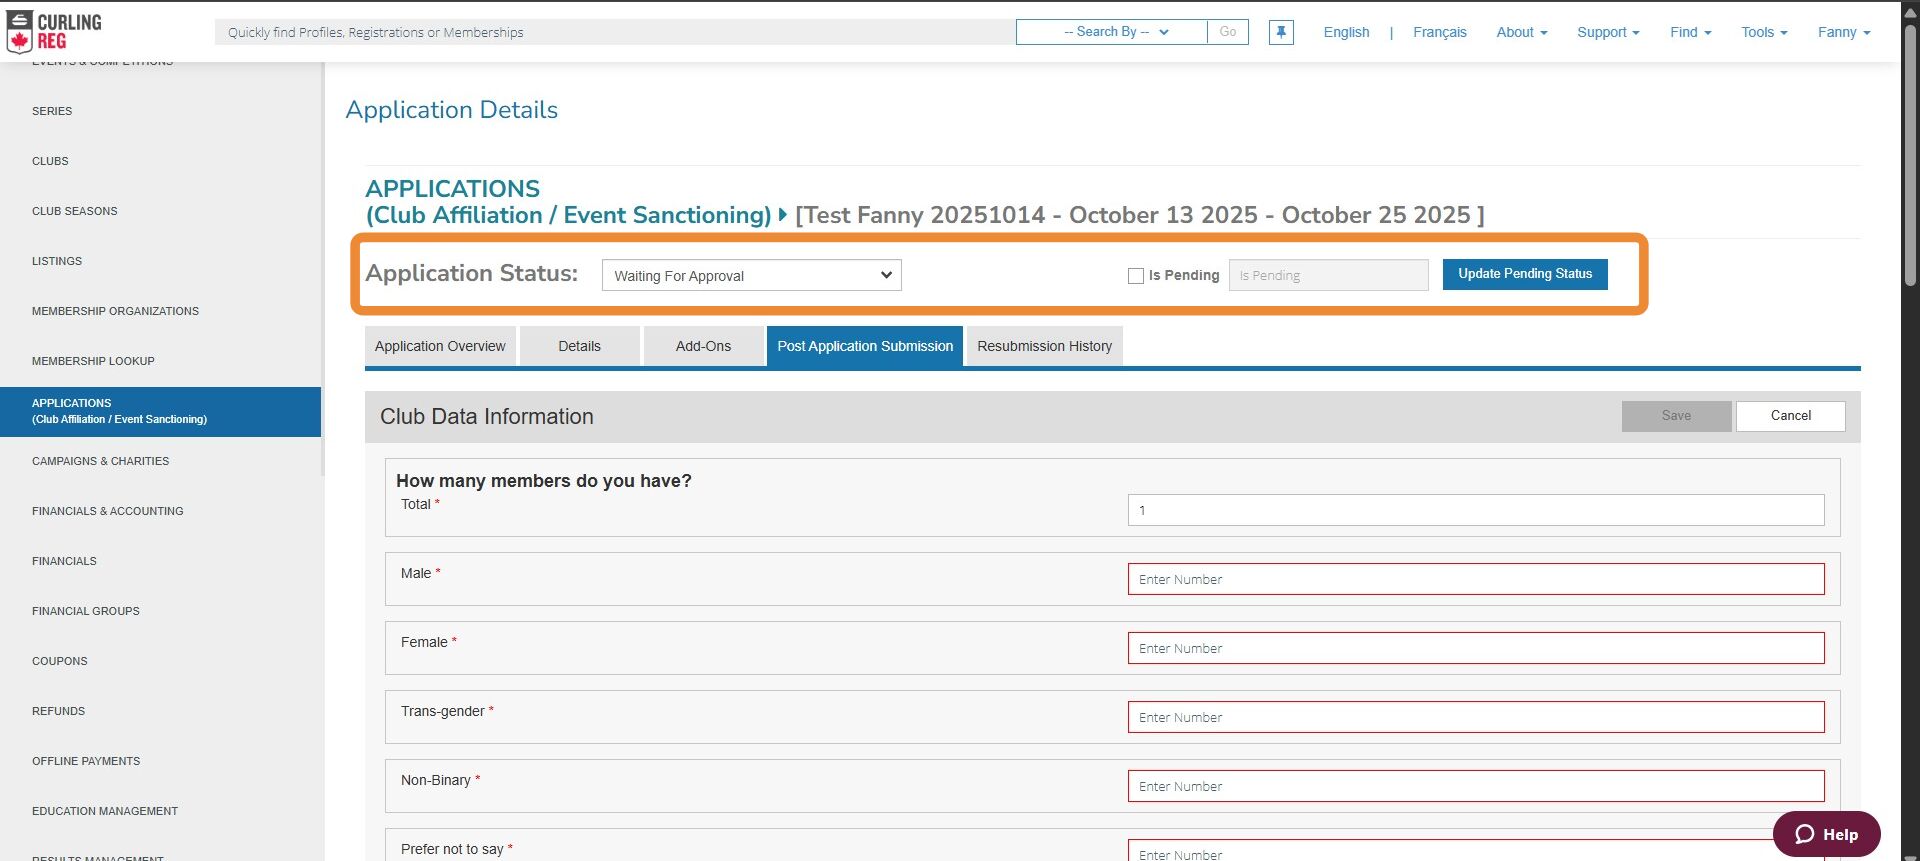Click the Go search button
1920x861 pixels.
[1228, 32]
